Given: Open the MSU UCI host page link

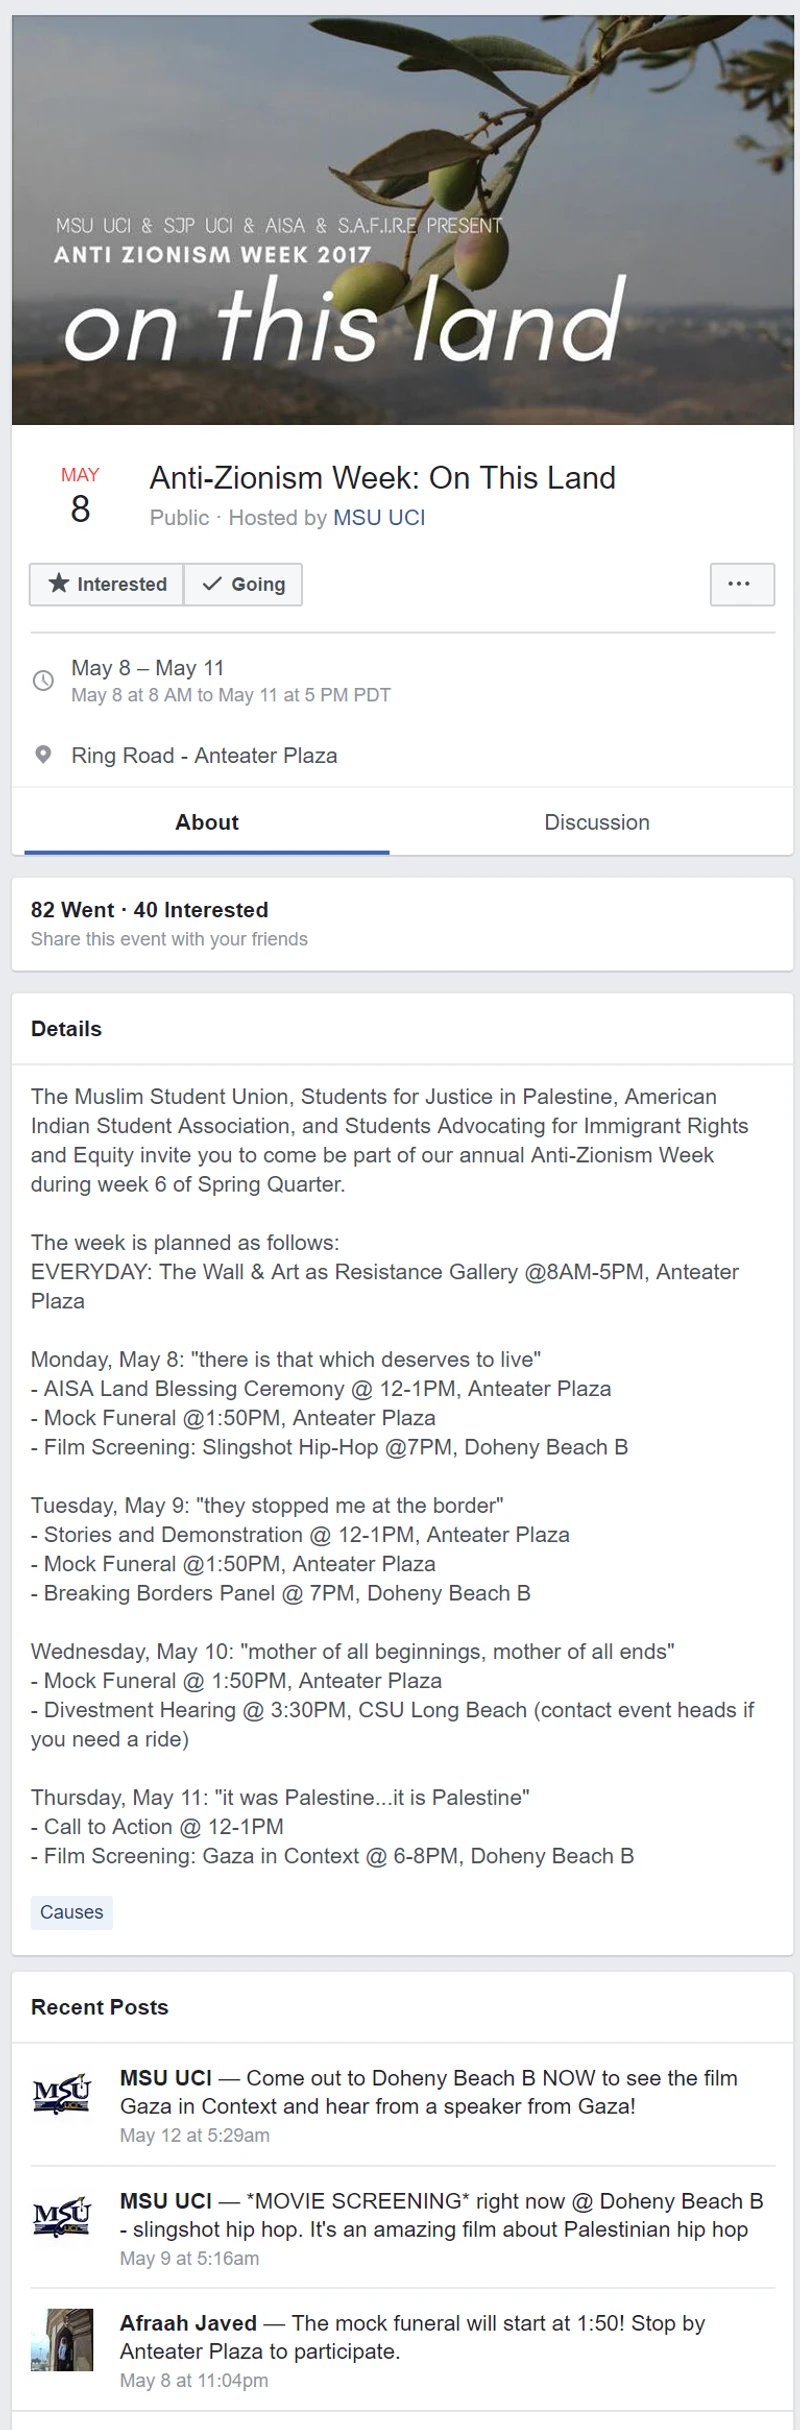Looking at the screenshot, I should tap(379, 518).
